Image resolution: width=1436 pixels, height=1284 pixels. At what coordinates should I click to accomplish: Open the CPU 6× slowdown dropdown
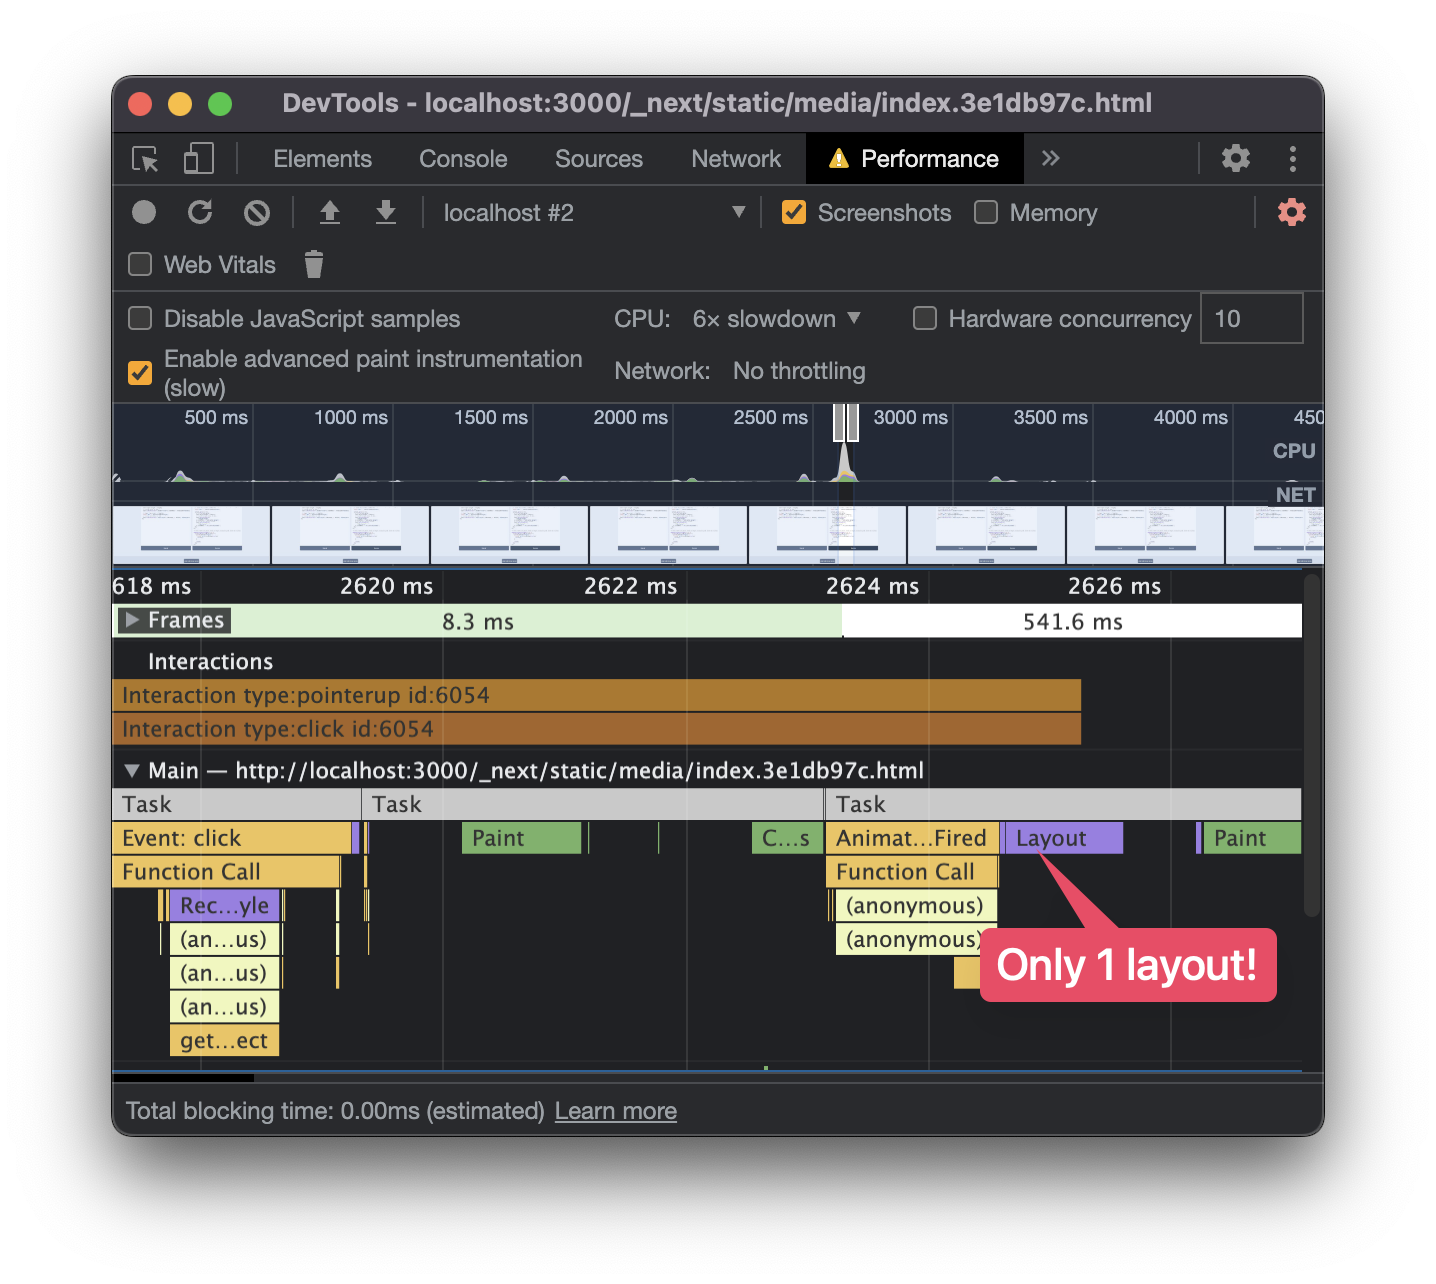tap(776, 318)
